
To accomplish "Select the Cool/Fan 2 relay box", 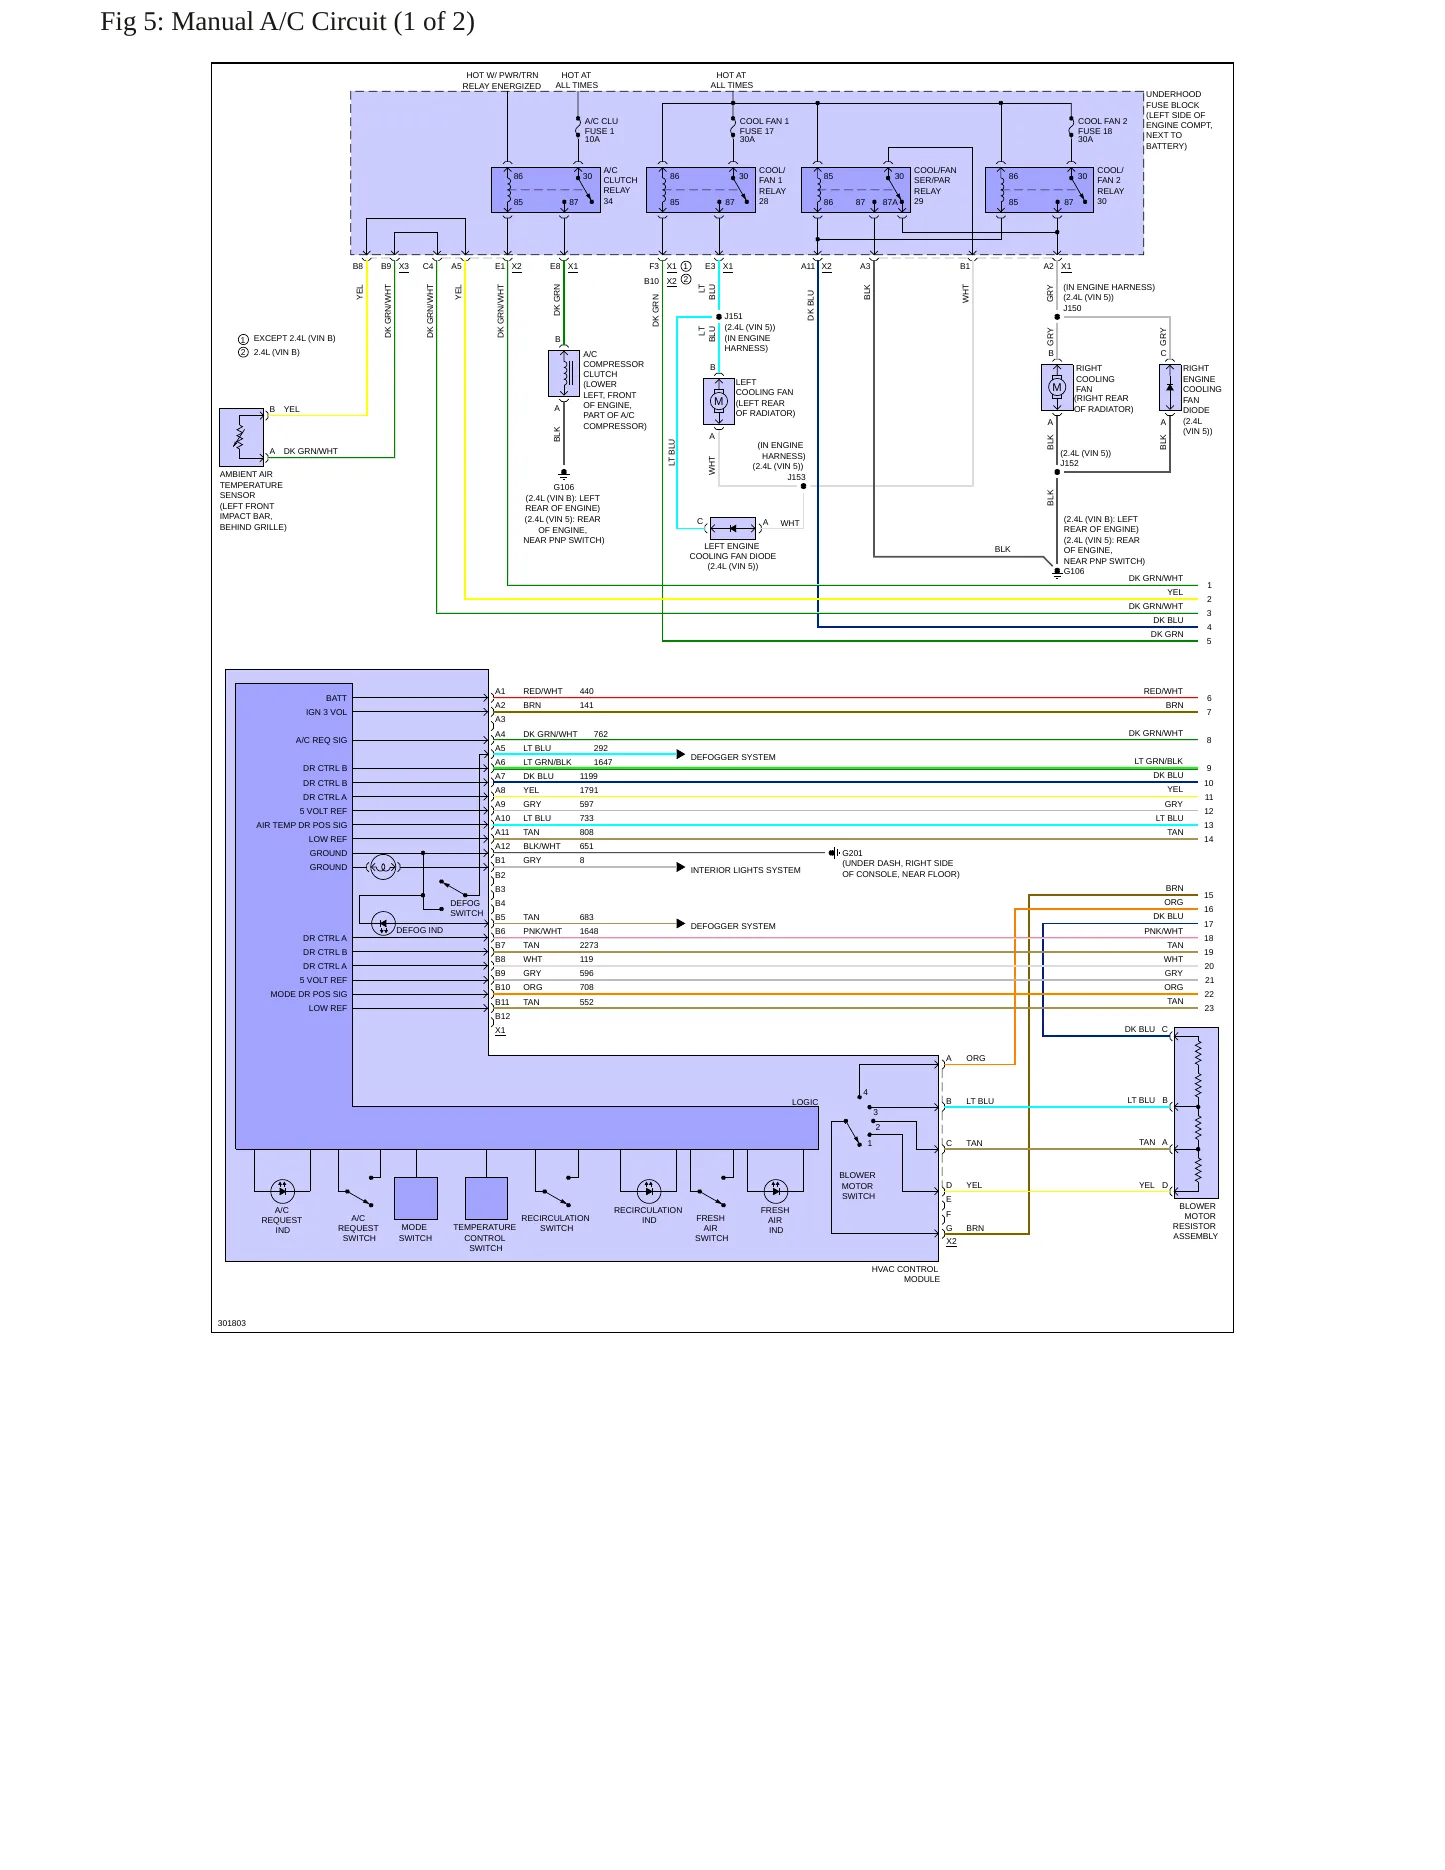I will [1040, 190].
